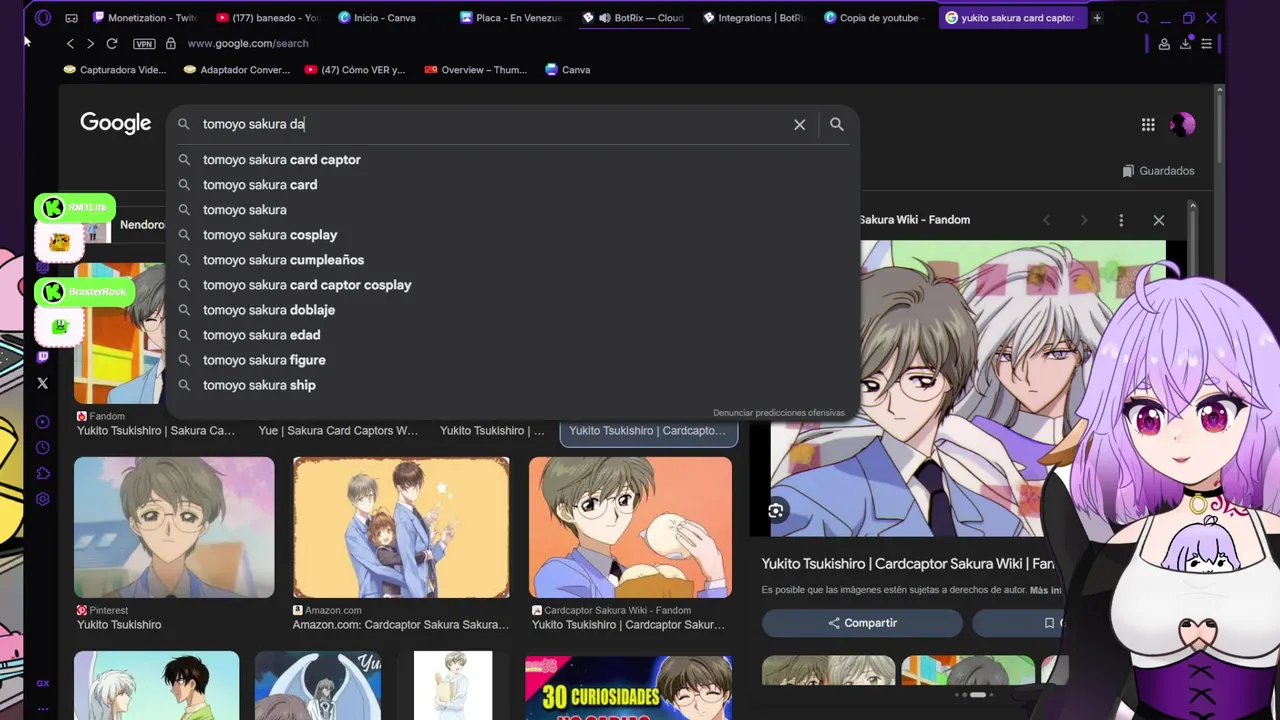Open the Pinterest Yukito Tsukishiro image result
Viewport: 1280px width, 720px height.
pyautogui.click(x=174, y=527)
